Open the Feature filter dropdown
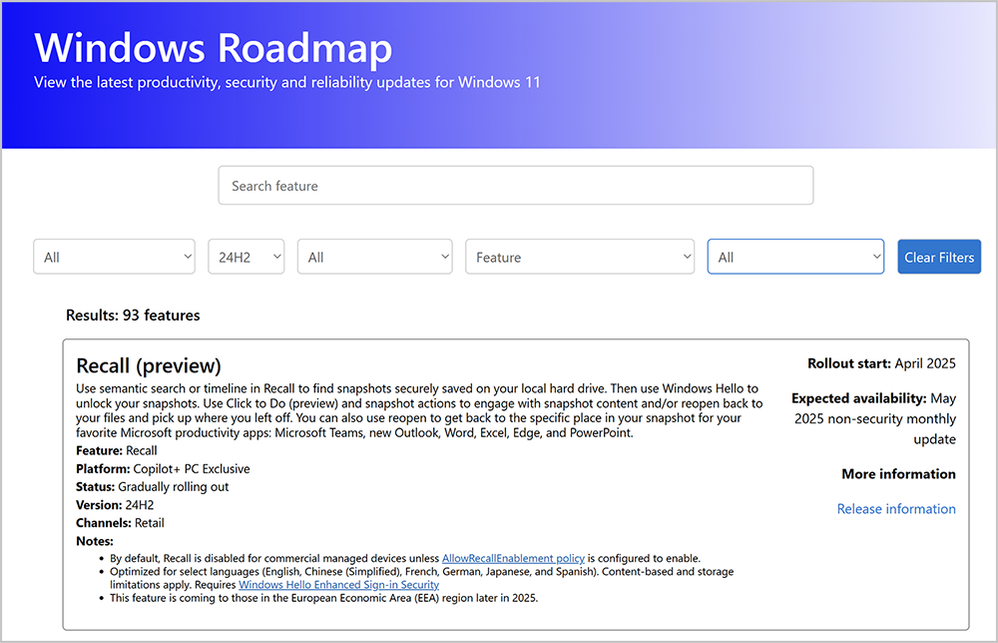The height and width of the screenshot is (643, 998). [x=580, y=257]
